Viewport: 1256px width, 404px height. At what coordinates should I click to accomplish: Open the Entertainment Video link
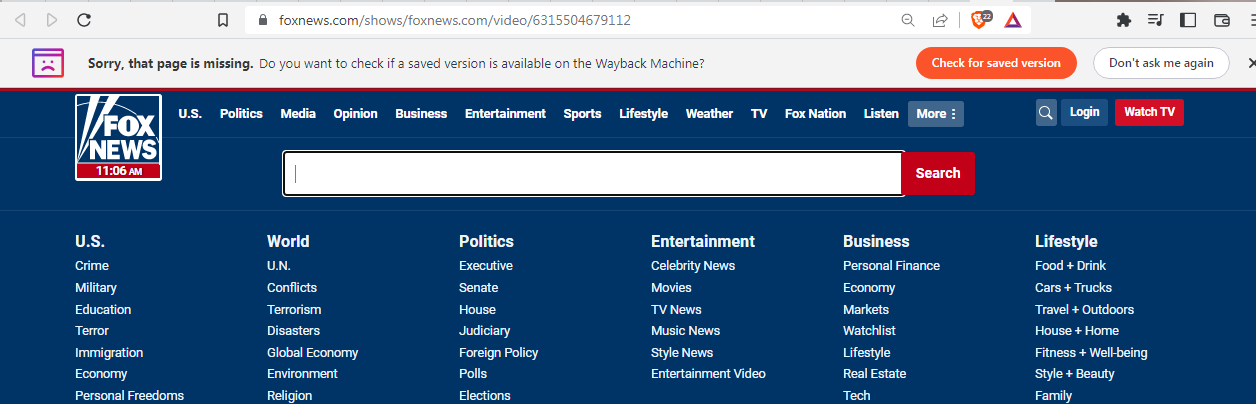708,374
